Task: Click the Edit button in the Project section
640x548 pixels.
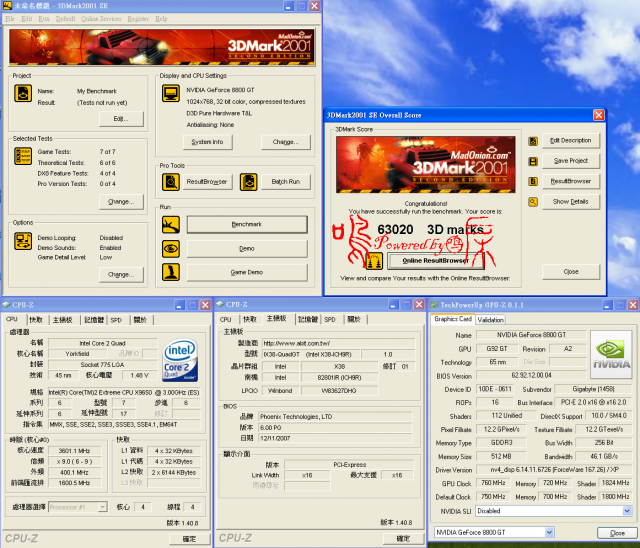Action: pyautogui.click(x=121, y=119)
